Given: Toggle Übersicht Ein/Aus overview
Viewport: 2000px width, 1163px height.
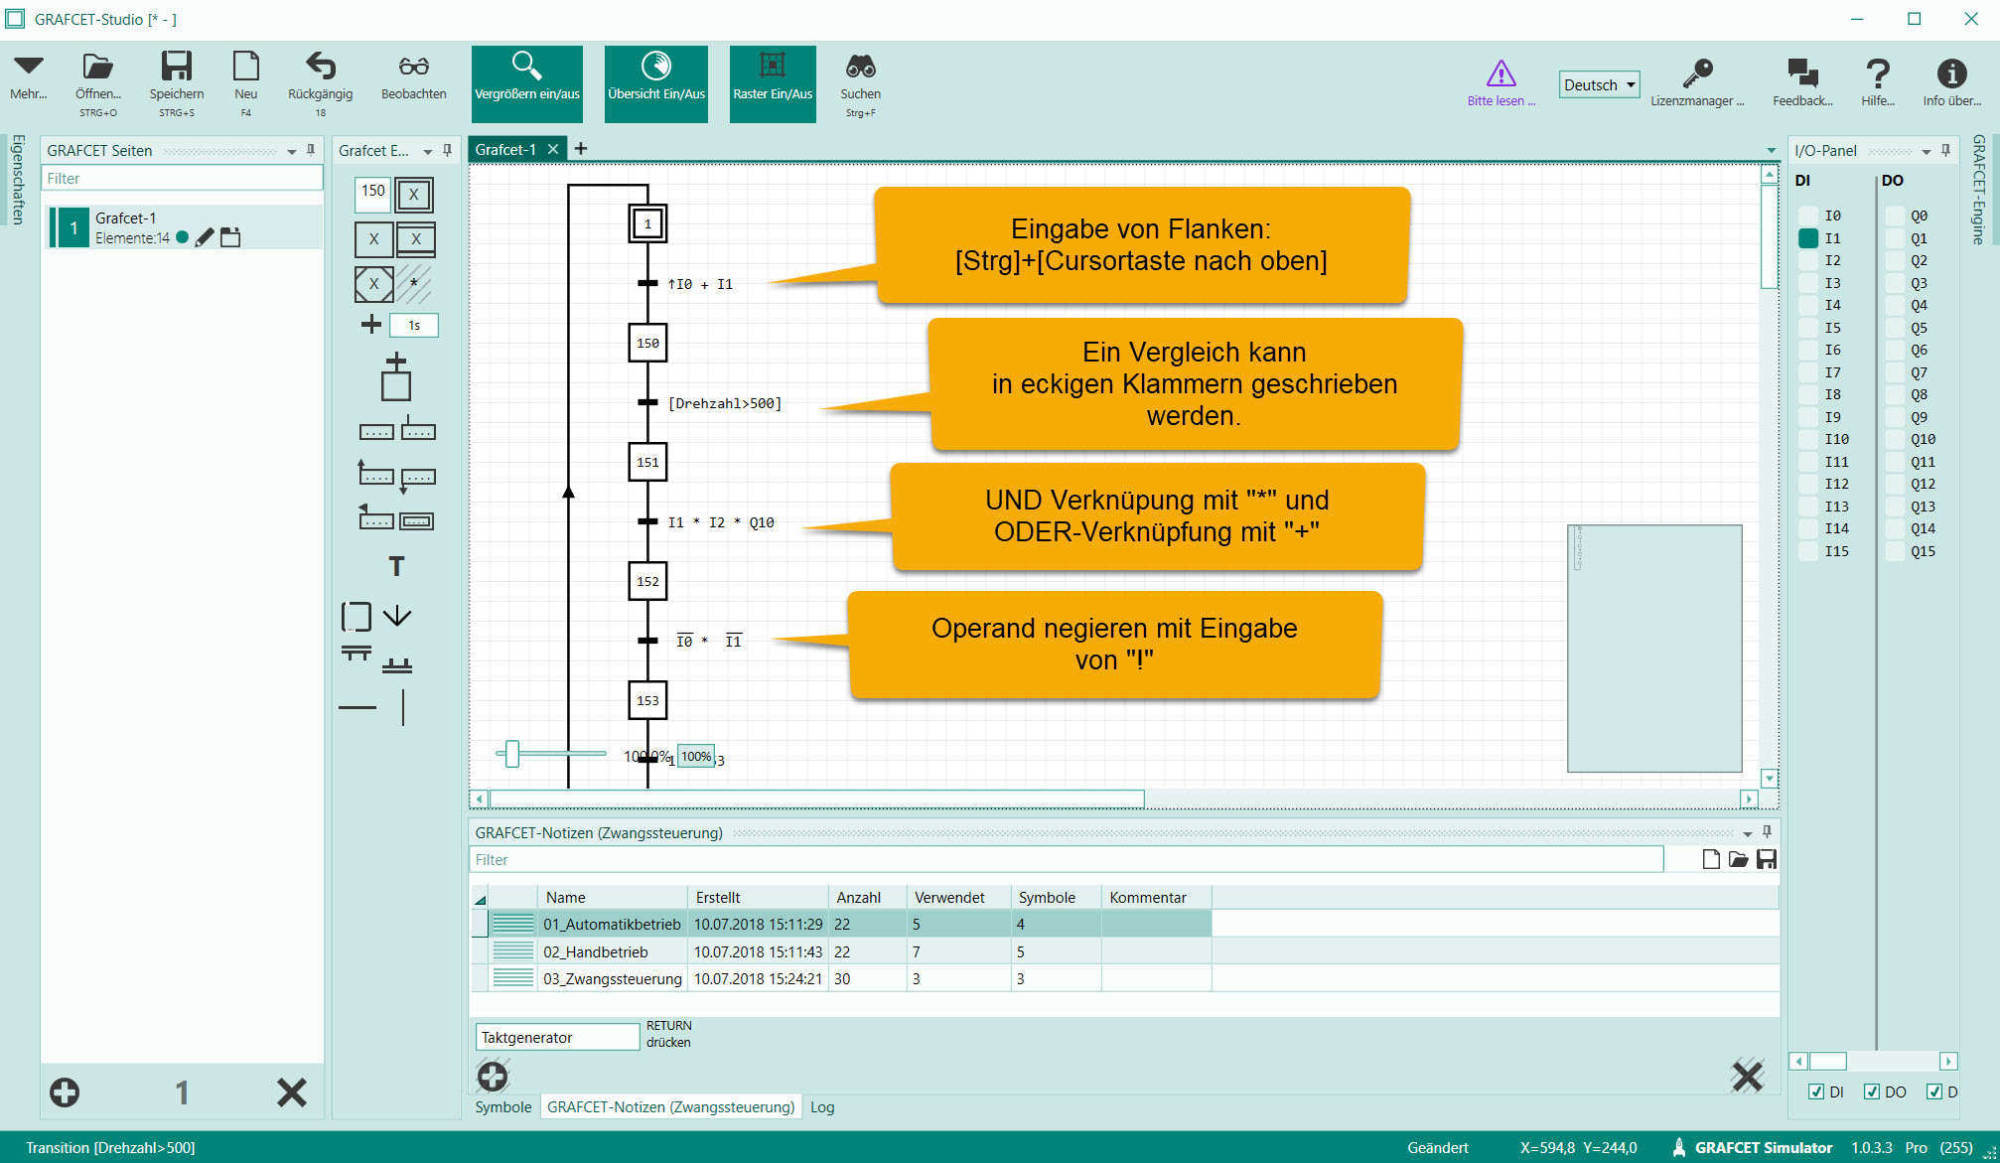Looking at the screenshot, I should click(656, 83).
